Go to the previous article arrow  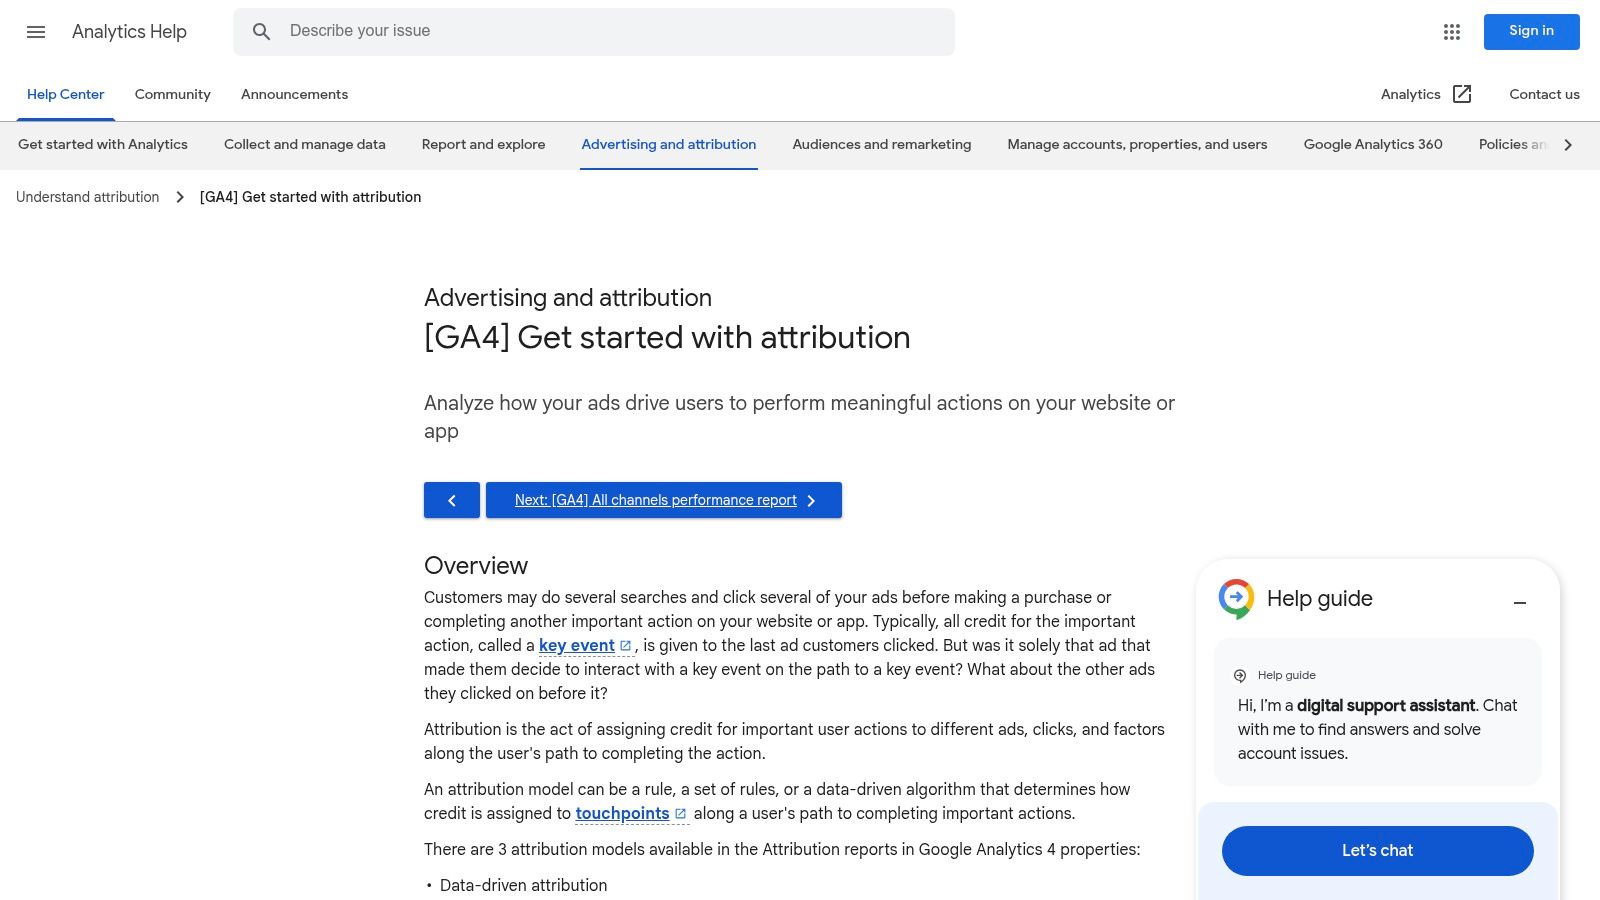coord(452,500)
